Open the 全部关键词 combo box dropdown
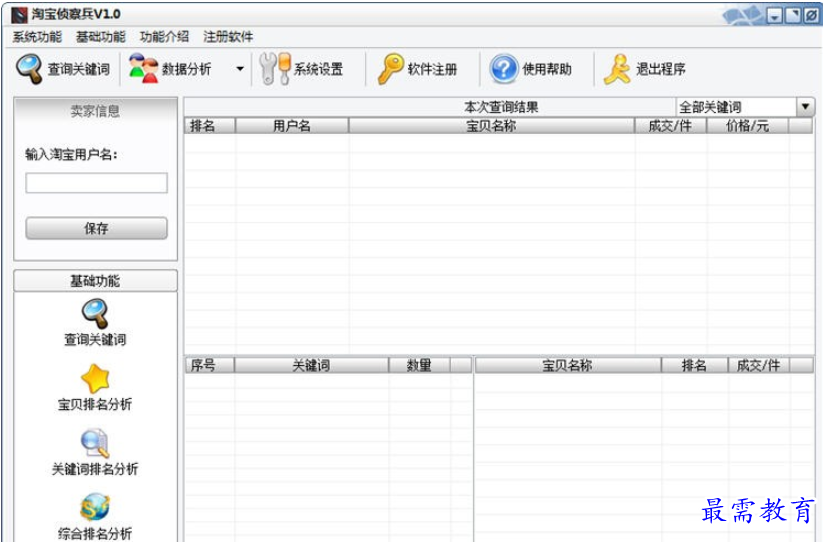 pyautogui.click(x=805, y=107)
